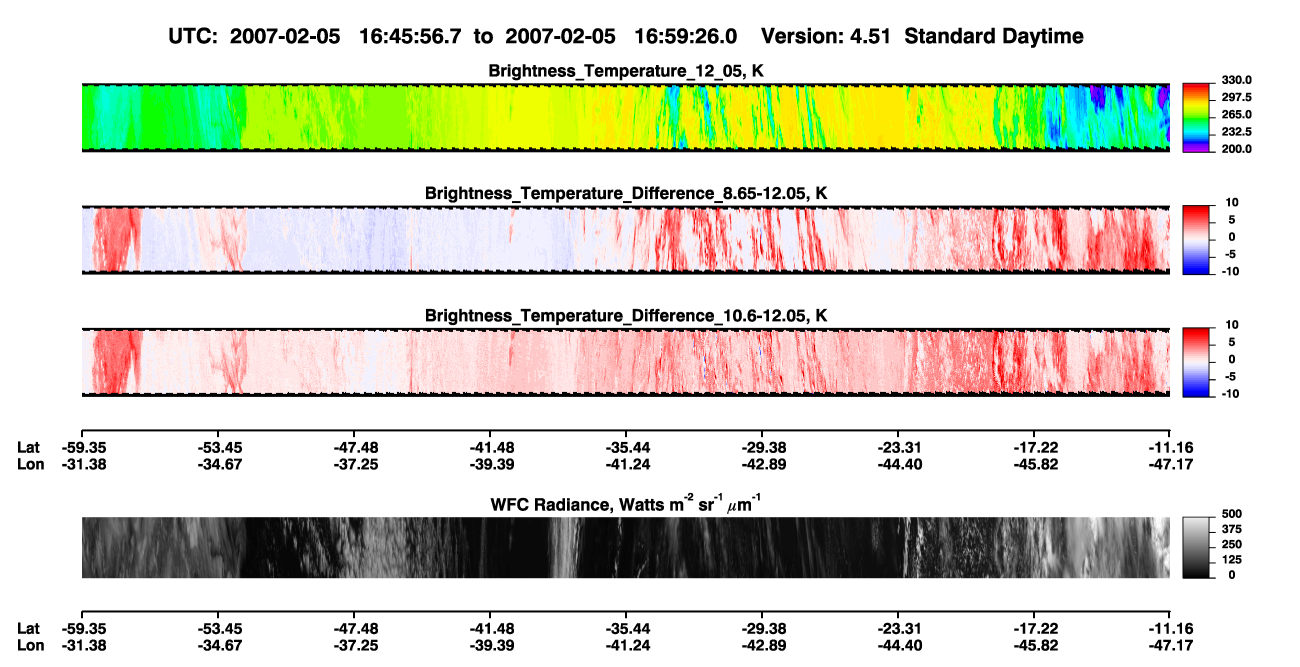Click upper axis latitude value -29.38
1300x667 pixels.
pyautogui.click(x=762, y=447)
